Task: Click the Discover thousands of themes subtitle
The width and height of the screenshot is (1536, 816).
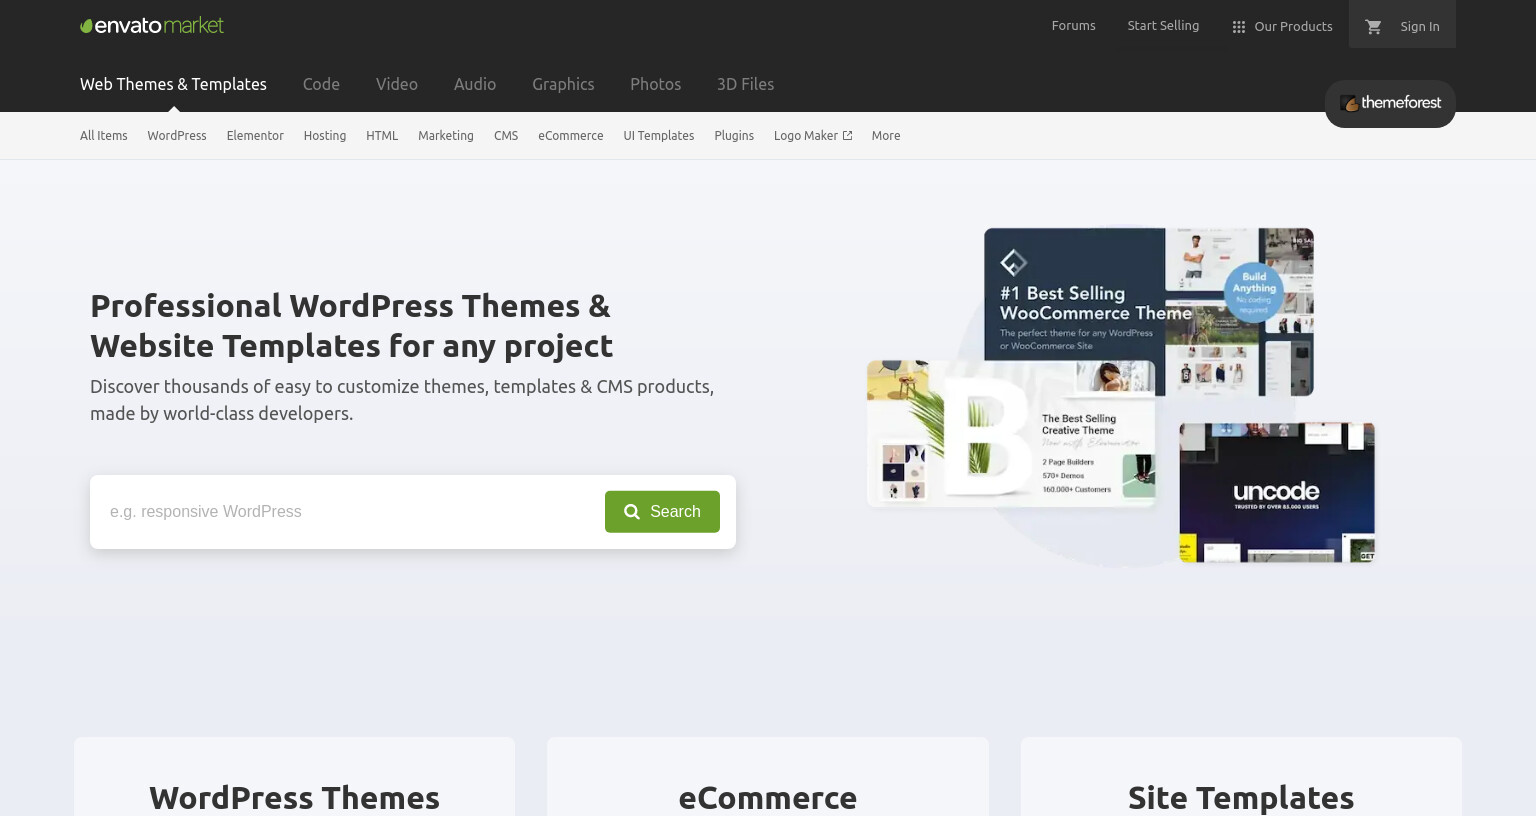Action: (402, 400)
